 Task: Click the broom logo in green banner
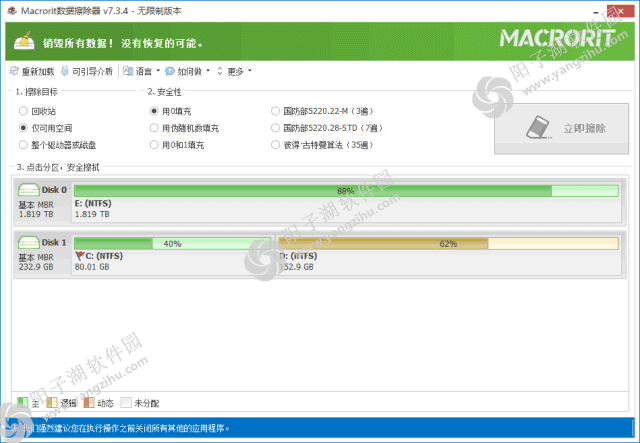coord(24,41)
